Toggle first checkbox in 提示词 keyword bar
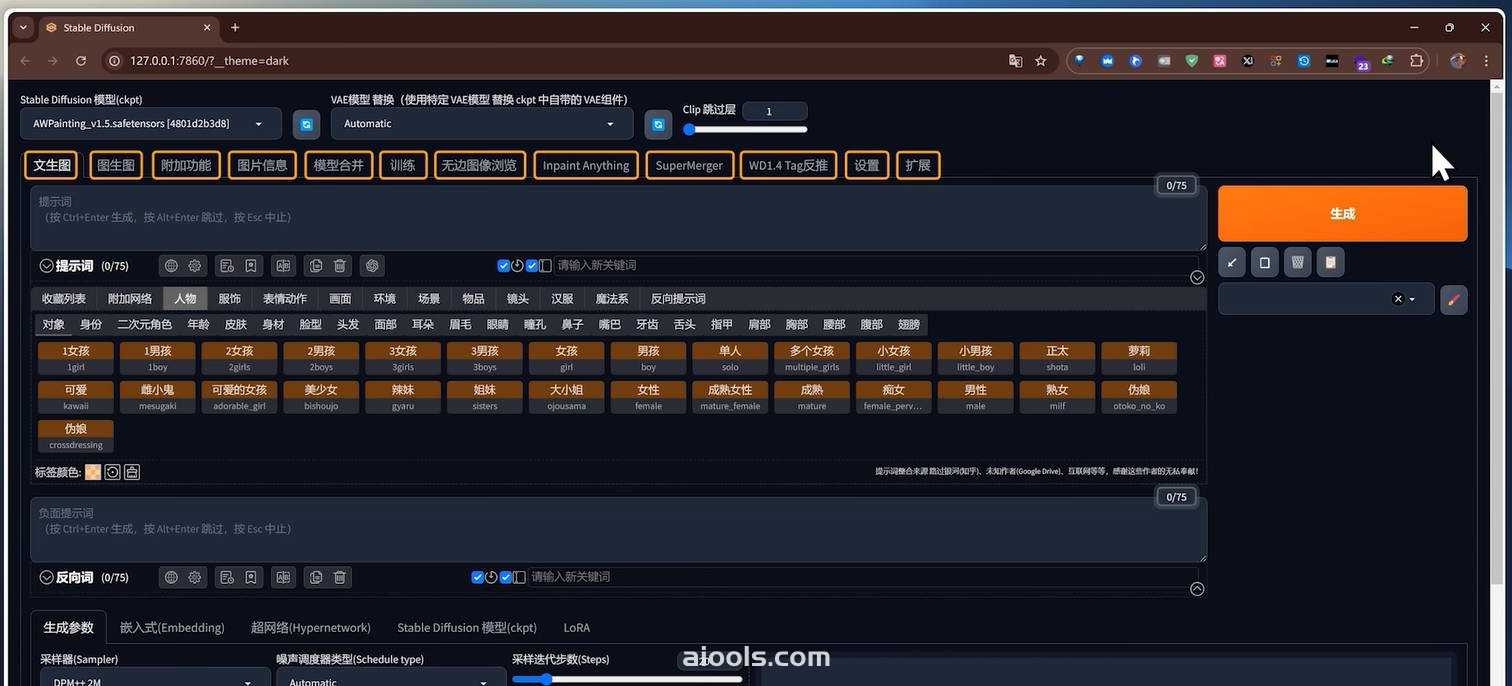The image size is (1512, 686). tap(504, 266)
